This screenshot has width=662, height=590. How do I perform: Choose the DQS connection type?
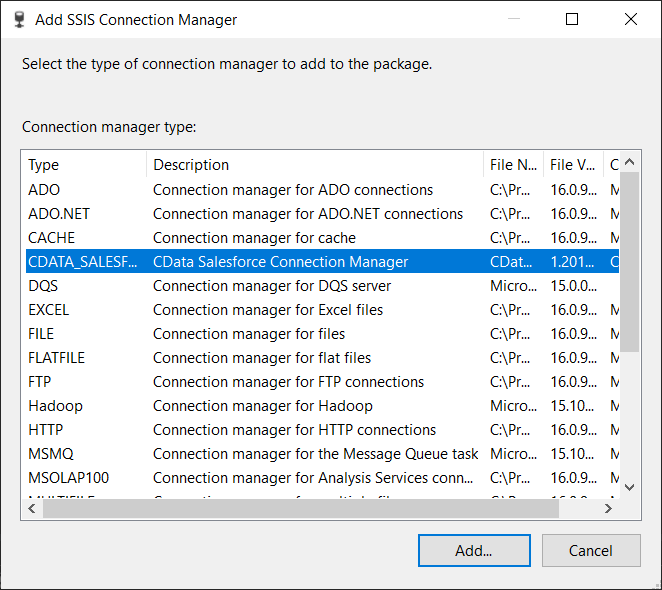click(x=44, y=286)
